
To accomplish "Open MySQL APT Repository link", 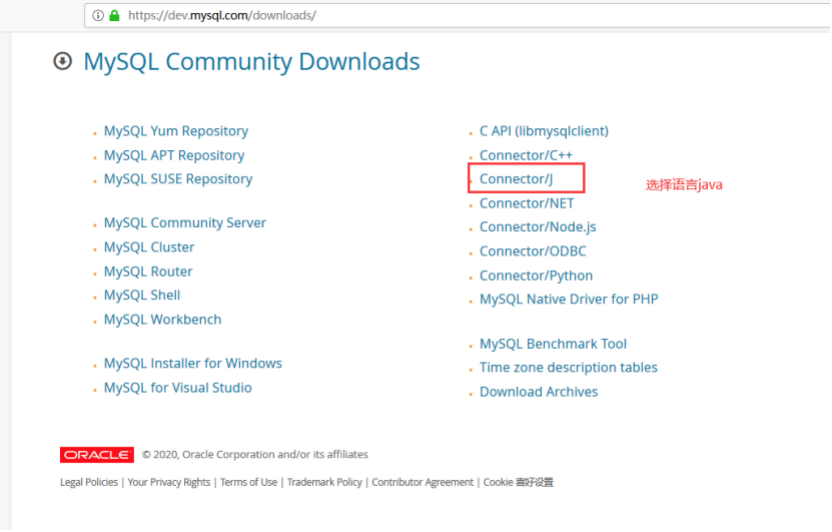I will (174, 155).
